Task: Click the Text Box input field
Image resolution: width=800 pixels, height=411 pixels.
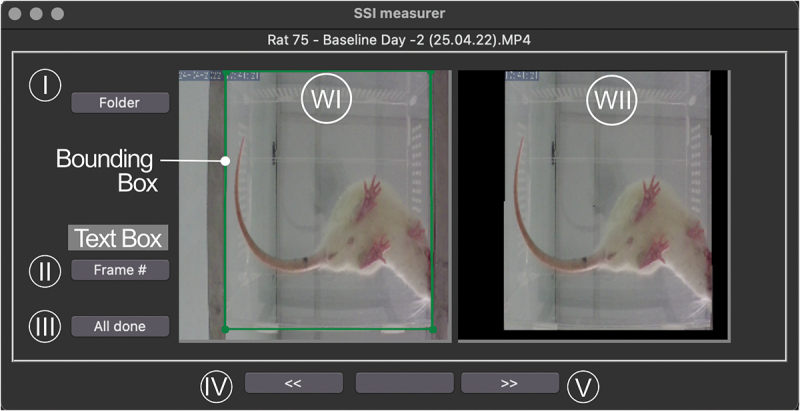Action: click(118, 238)
